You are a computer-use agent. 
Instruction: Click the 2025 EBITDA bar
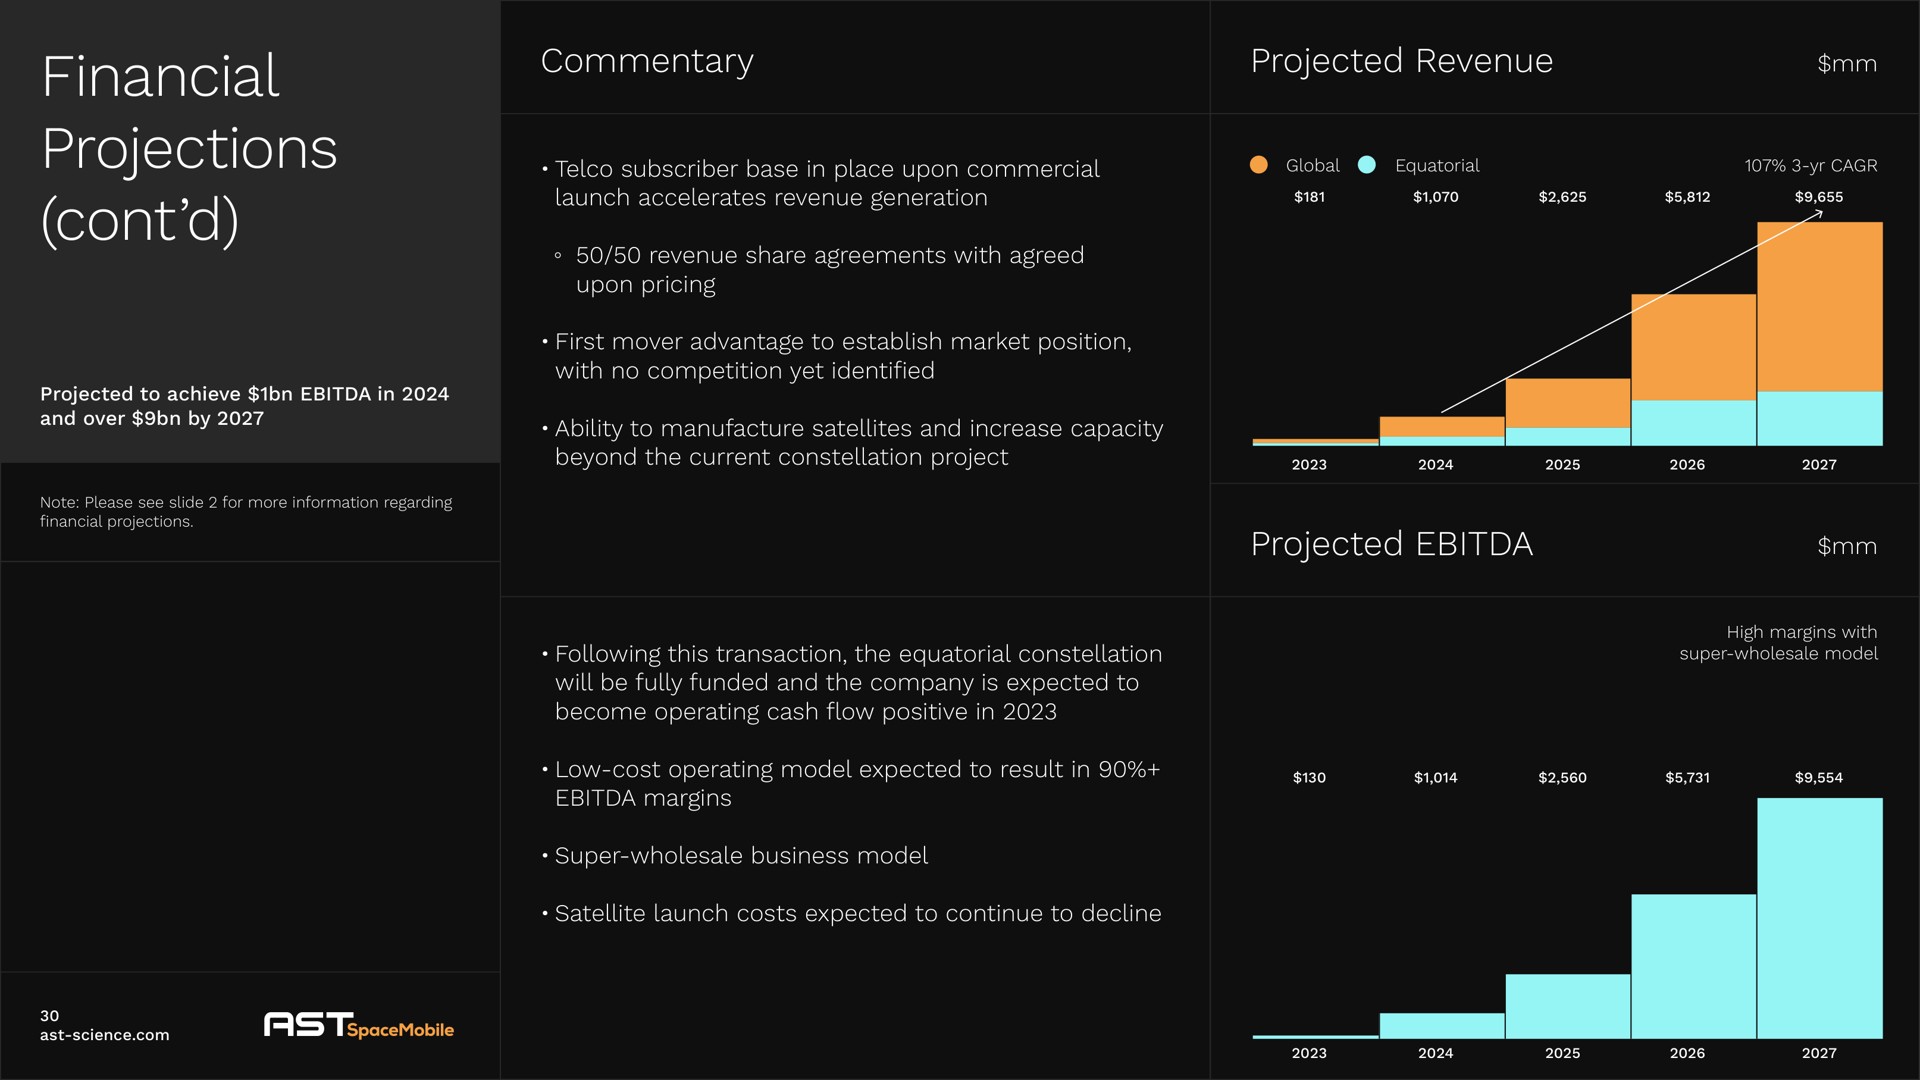1568,1006
